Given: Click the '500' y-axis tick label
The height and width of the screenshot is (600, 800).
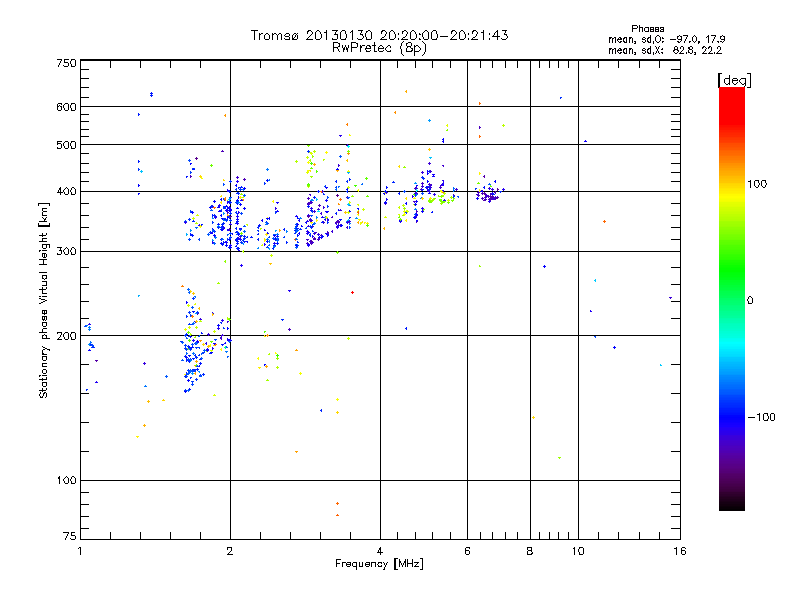Looking at the screenshot, I should pyautogui.click(x=66, y=145).
